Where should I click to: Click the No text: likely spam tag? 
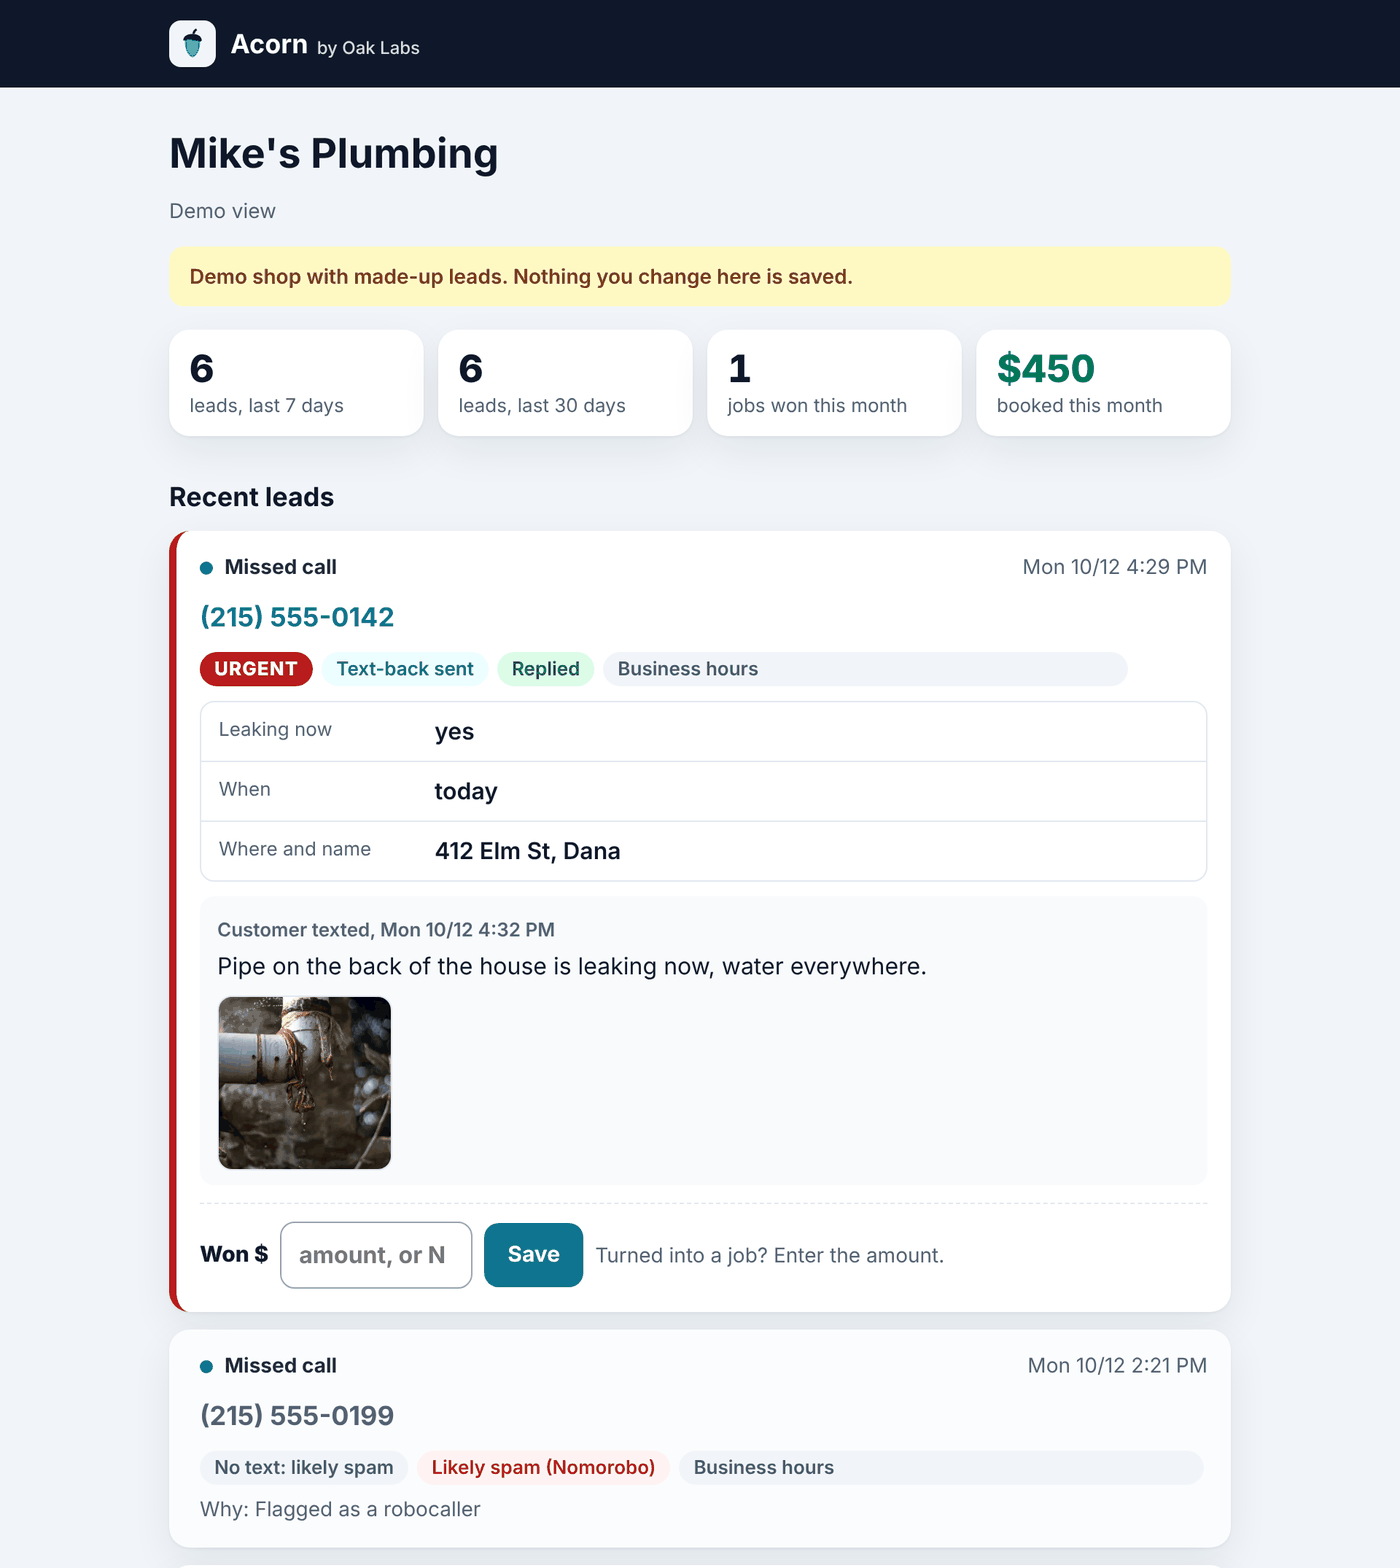pos(304,1467)
